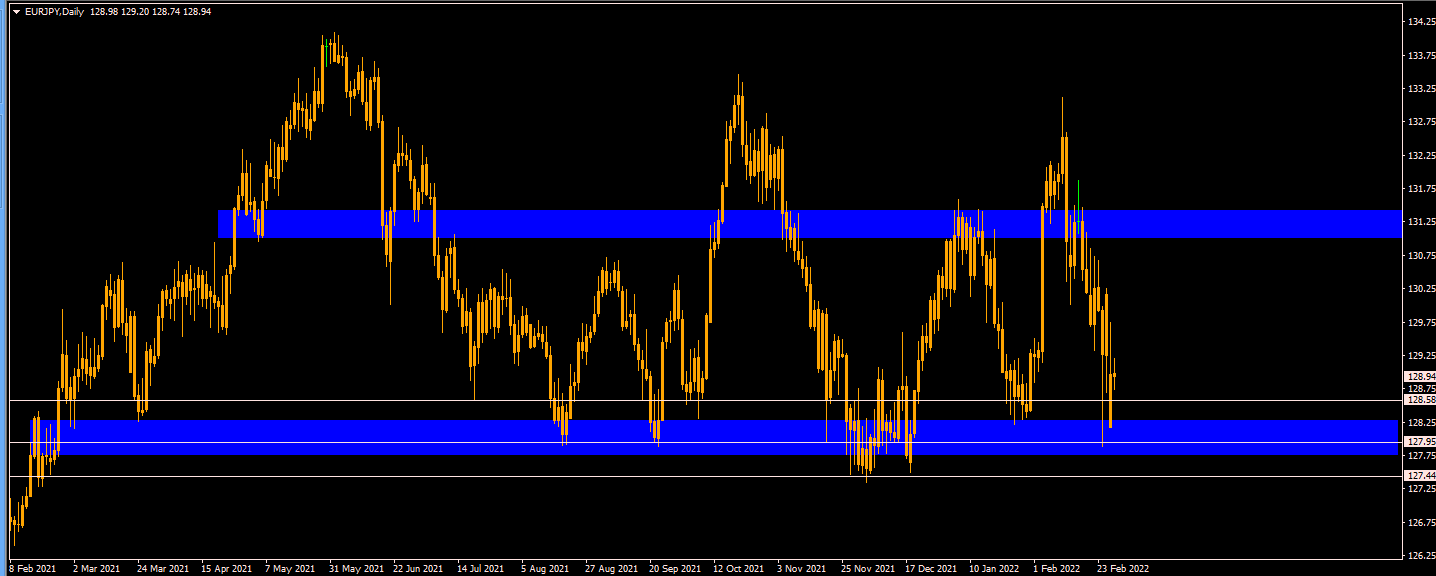Click the 31 May 2021 date label

tap(355, 568)
